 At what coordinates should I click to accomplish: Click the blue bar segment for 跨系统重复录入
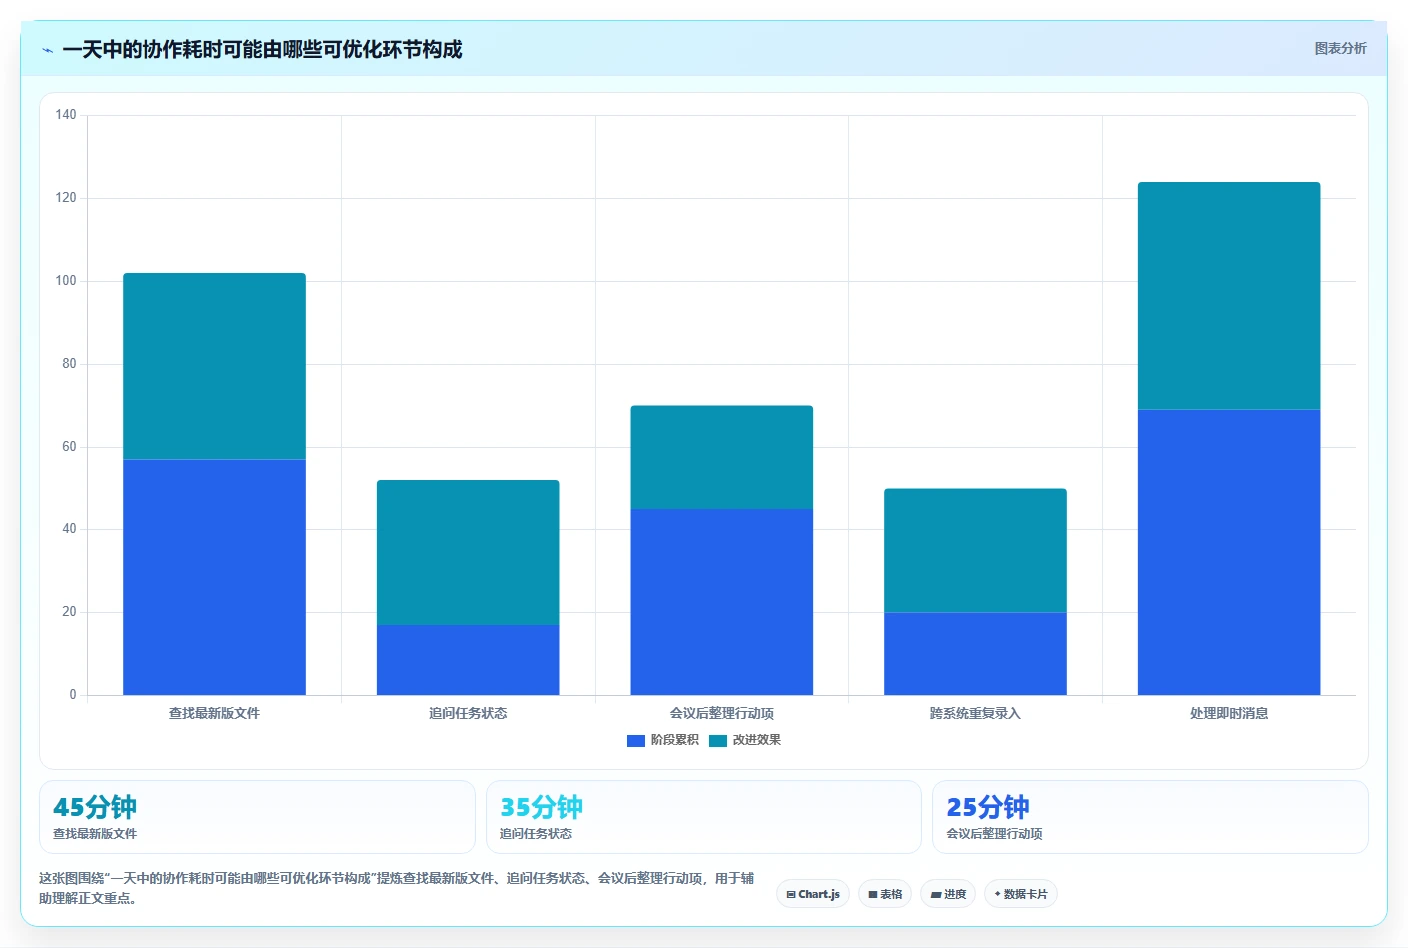click(975, 654)
